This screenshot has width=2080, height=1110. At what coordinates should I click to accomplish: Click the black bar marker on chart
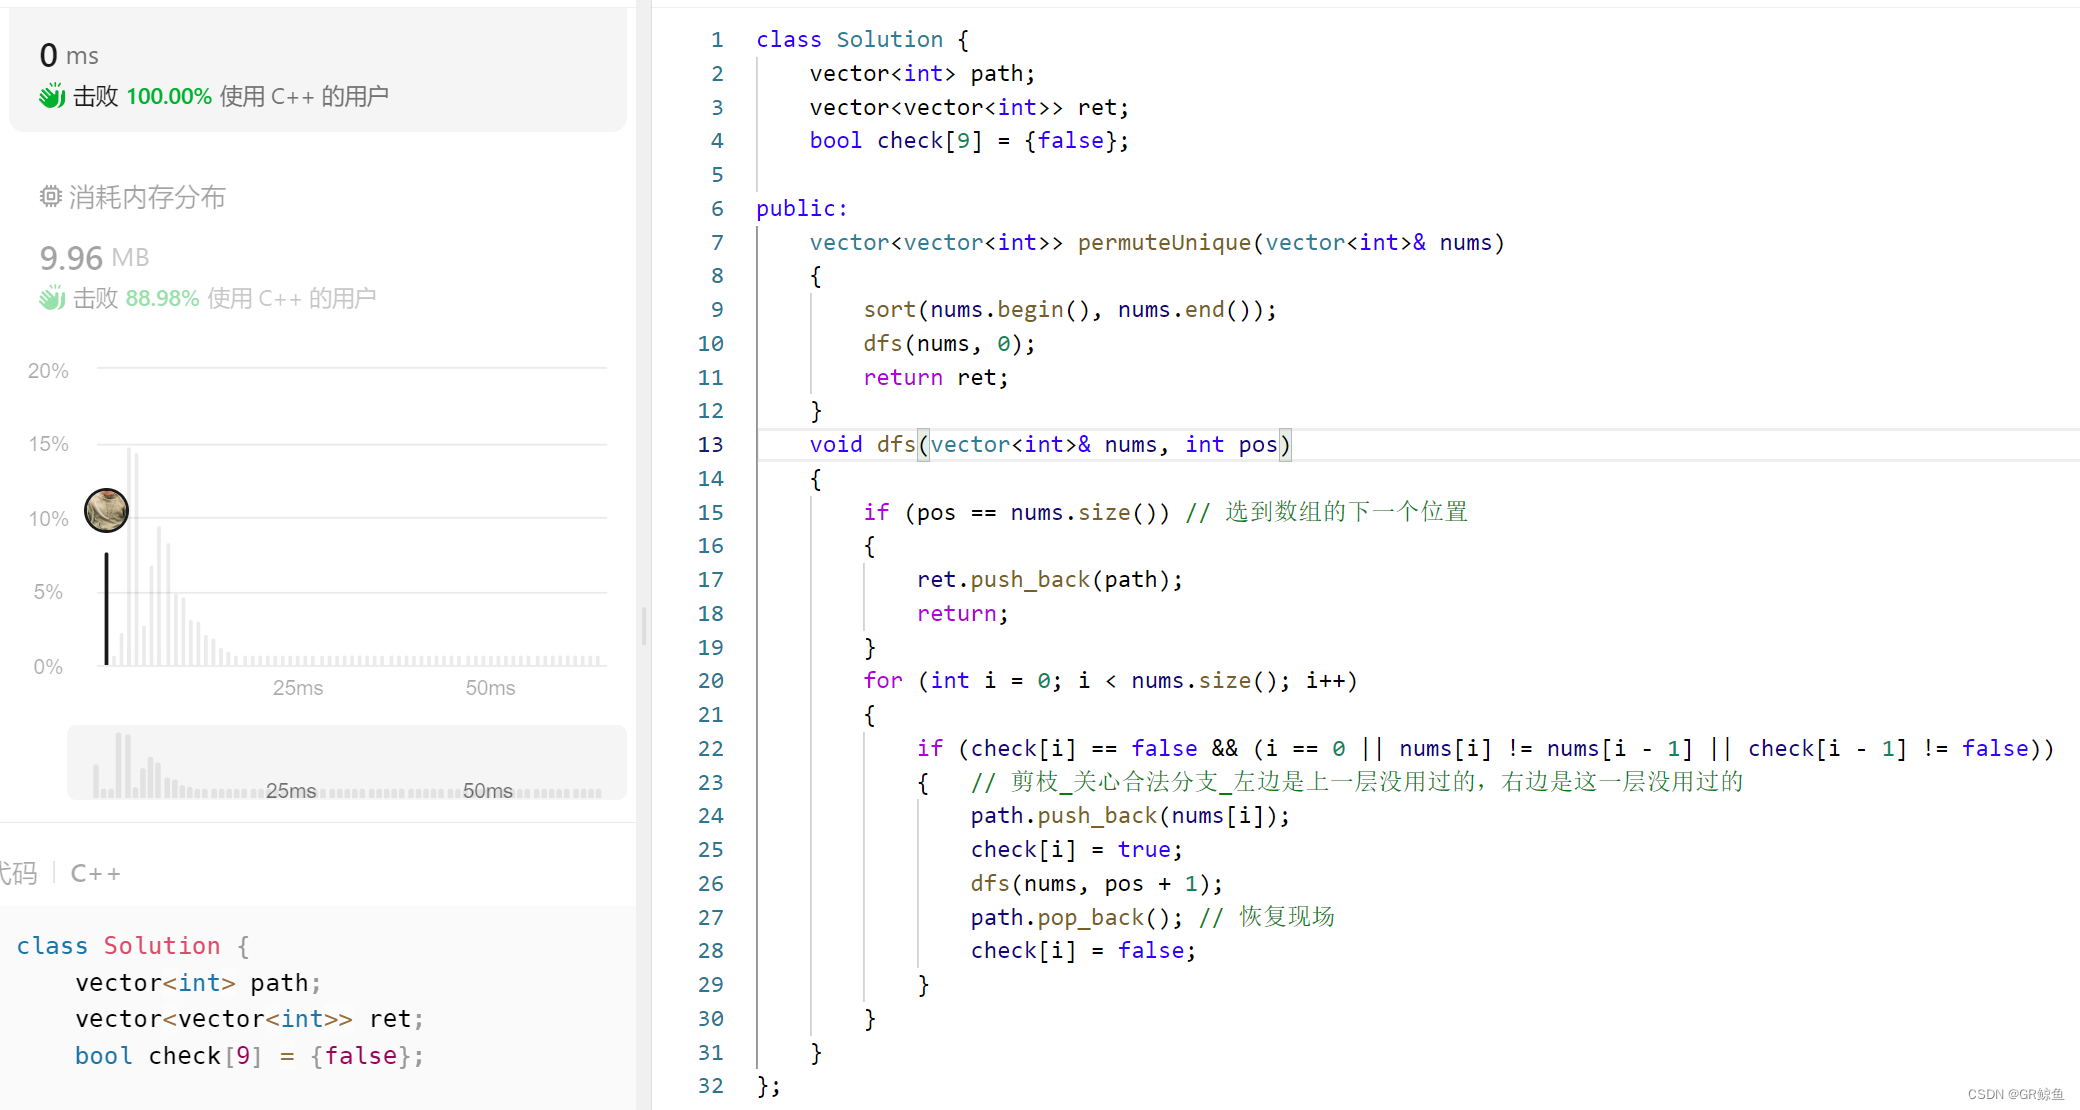(x=106, y=607)
